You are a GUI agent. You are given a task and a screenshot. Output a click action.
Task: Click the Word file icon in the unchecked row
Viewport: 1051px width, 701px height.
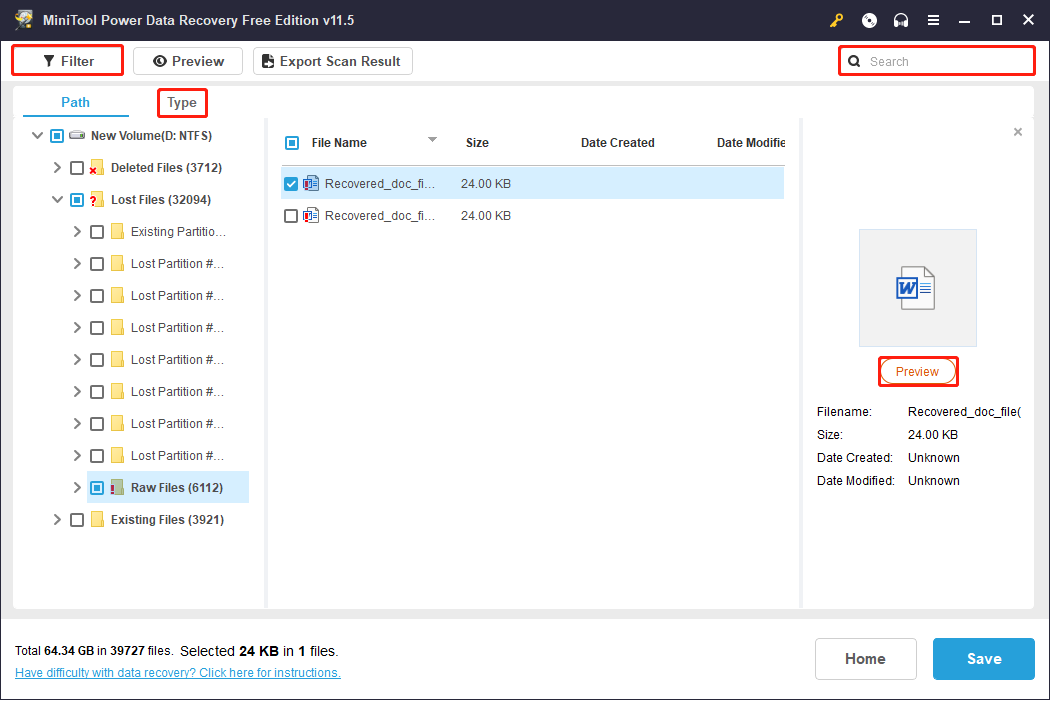tap(310, 215)
